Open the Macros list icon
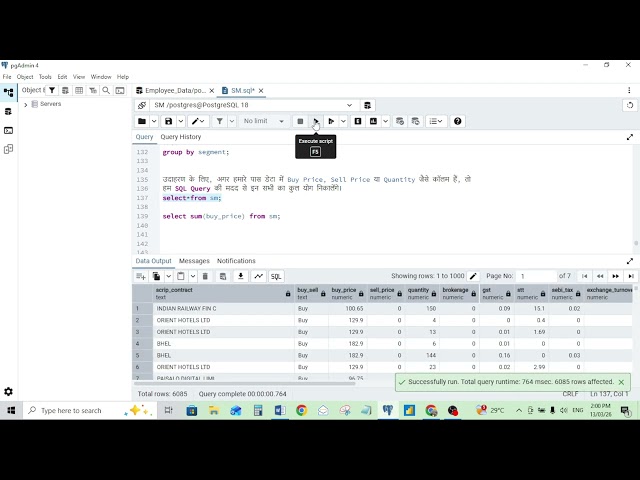 [x=436, y=121]
